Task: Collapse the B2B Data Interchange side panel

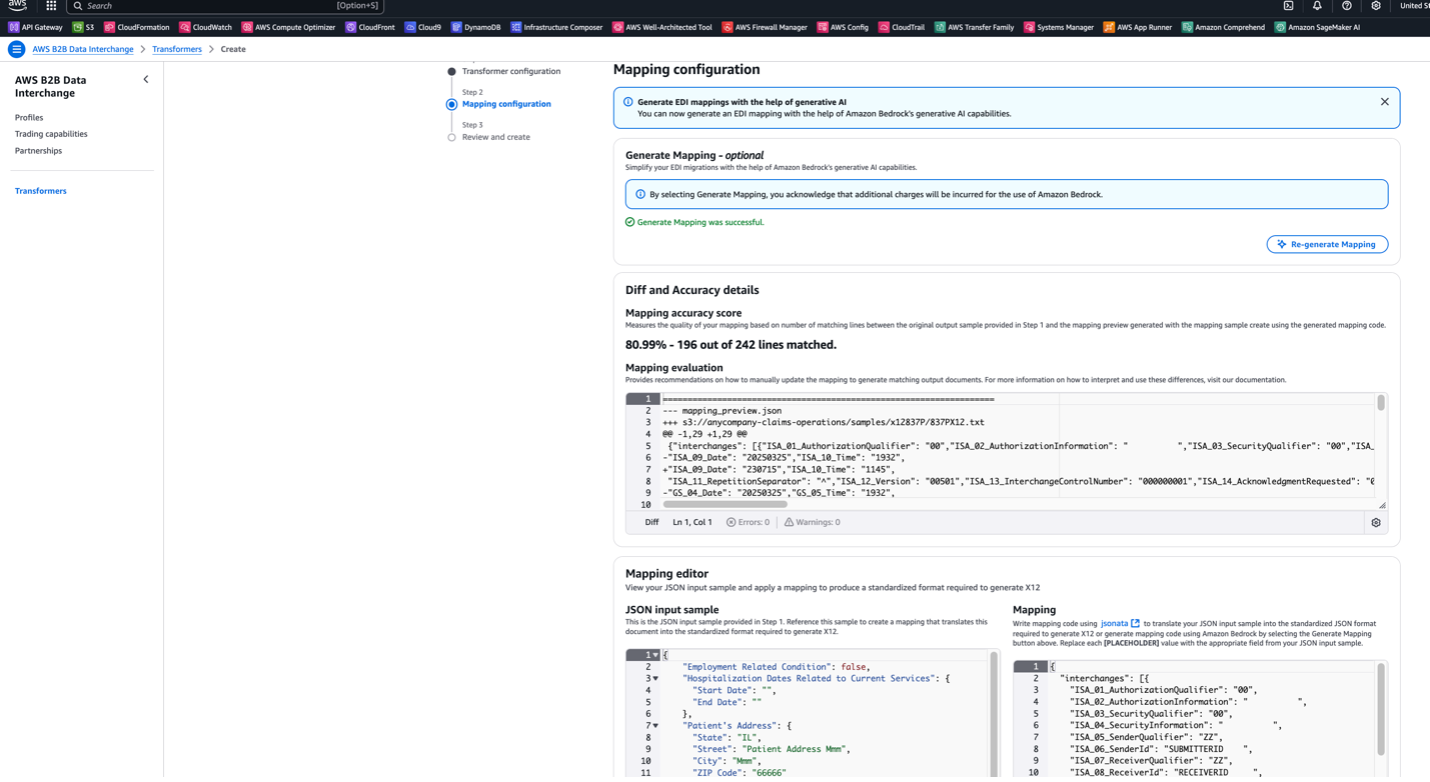Action: [145, 78]
